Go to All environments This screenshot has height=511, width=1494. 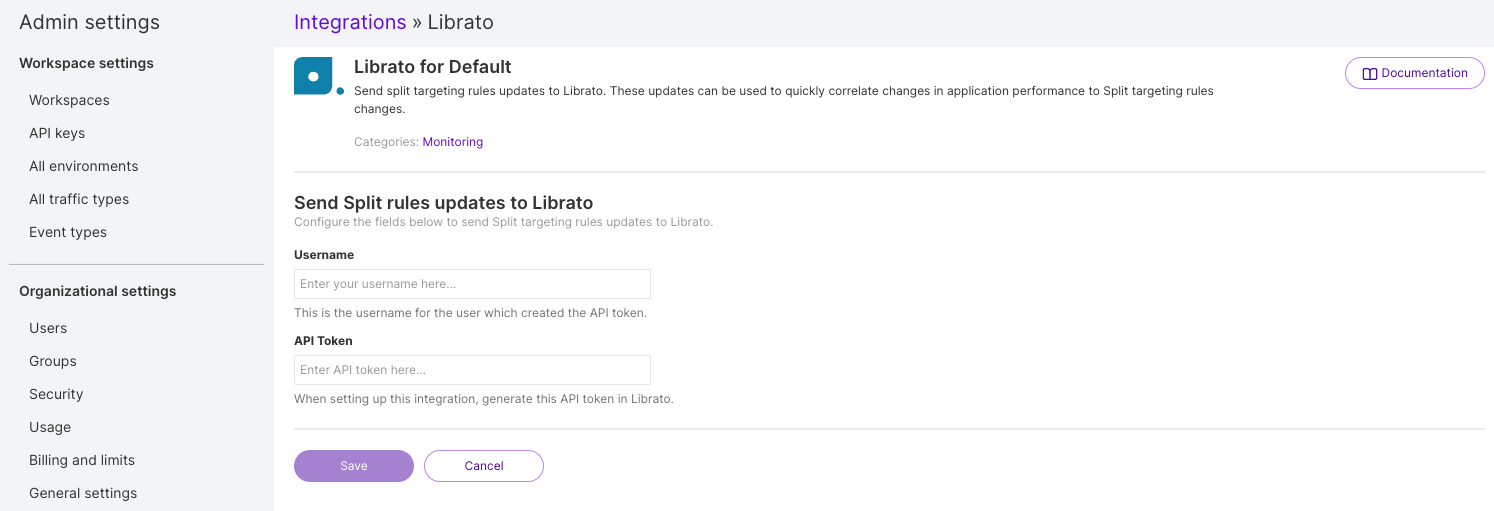coord(84,166)
